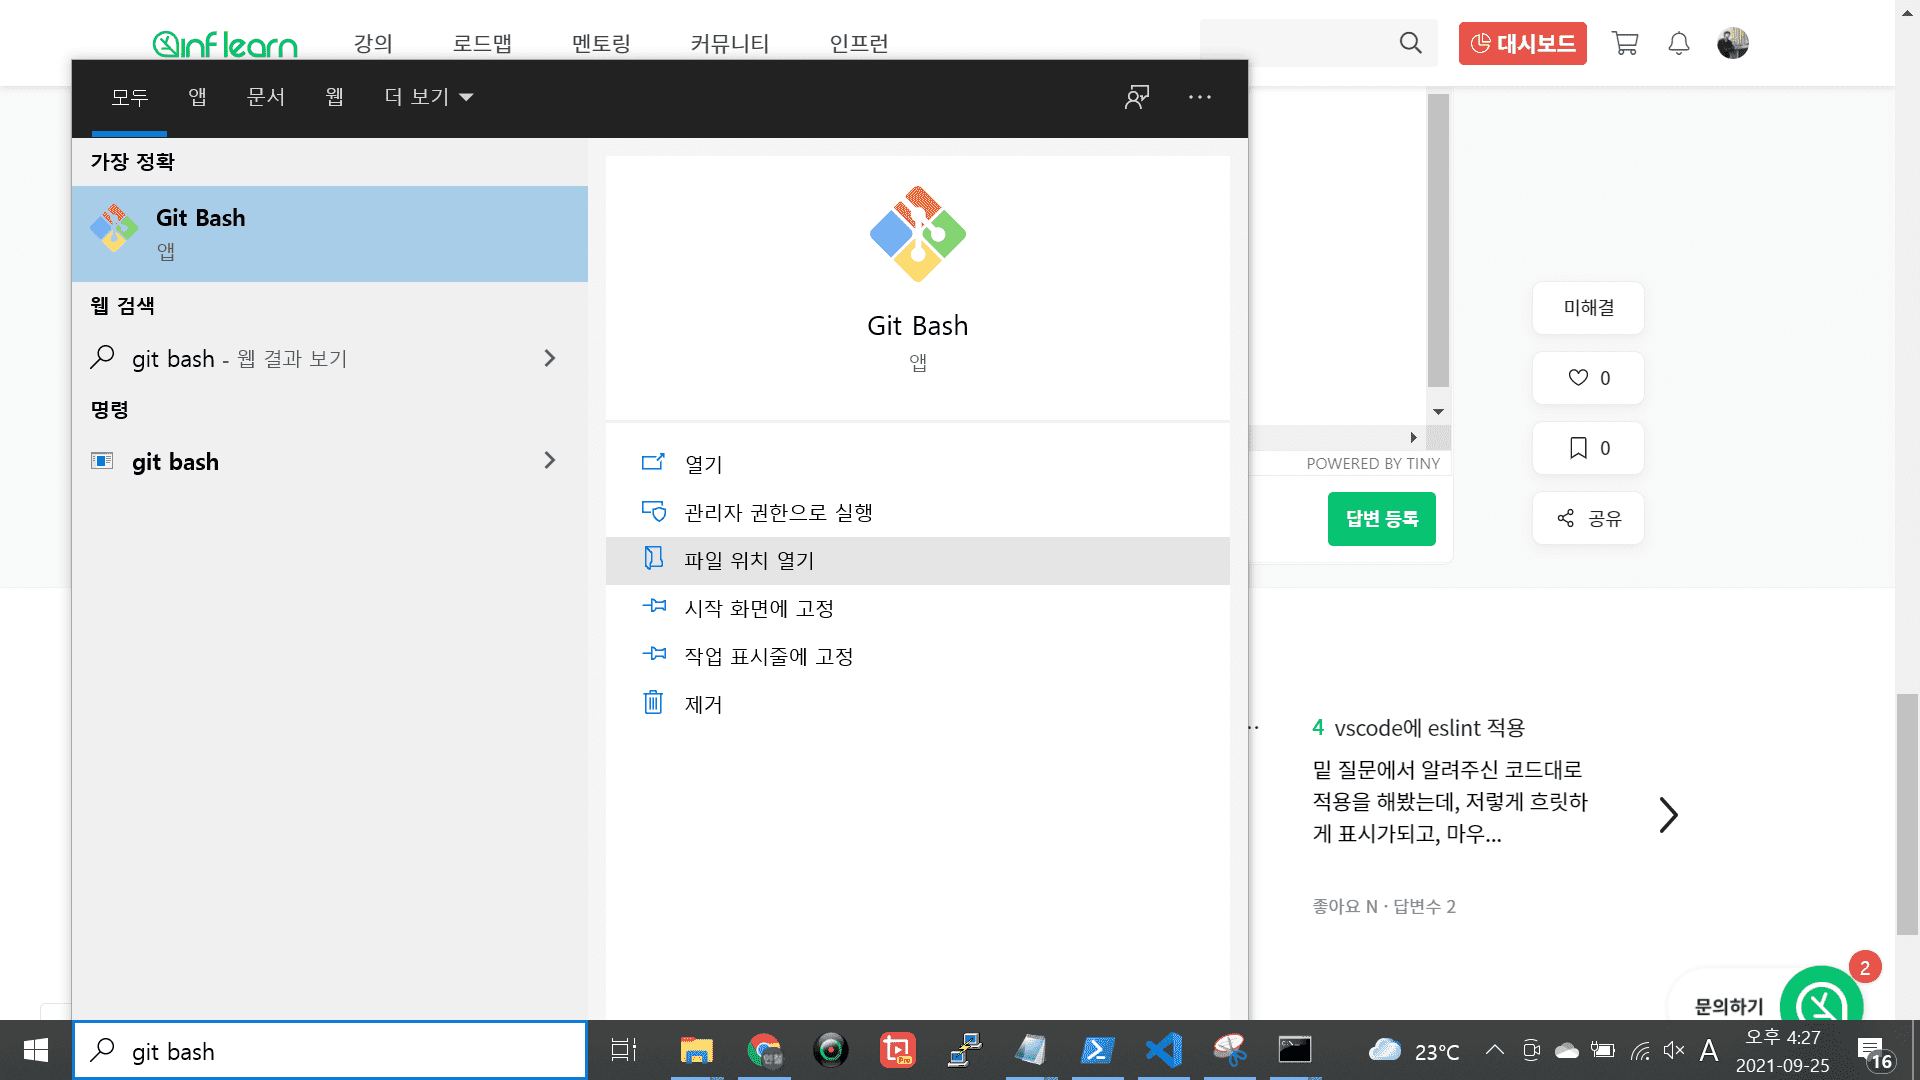Open the Windows Start button
Screen dimensions: 1920x1080
36,1050
